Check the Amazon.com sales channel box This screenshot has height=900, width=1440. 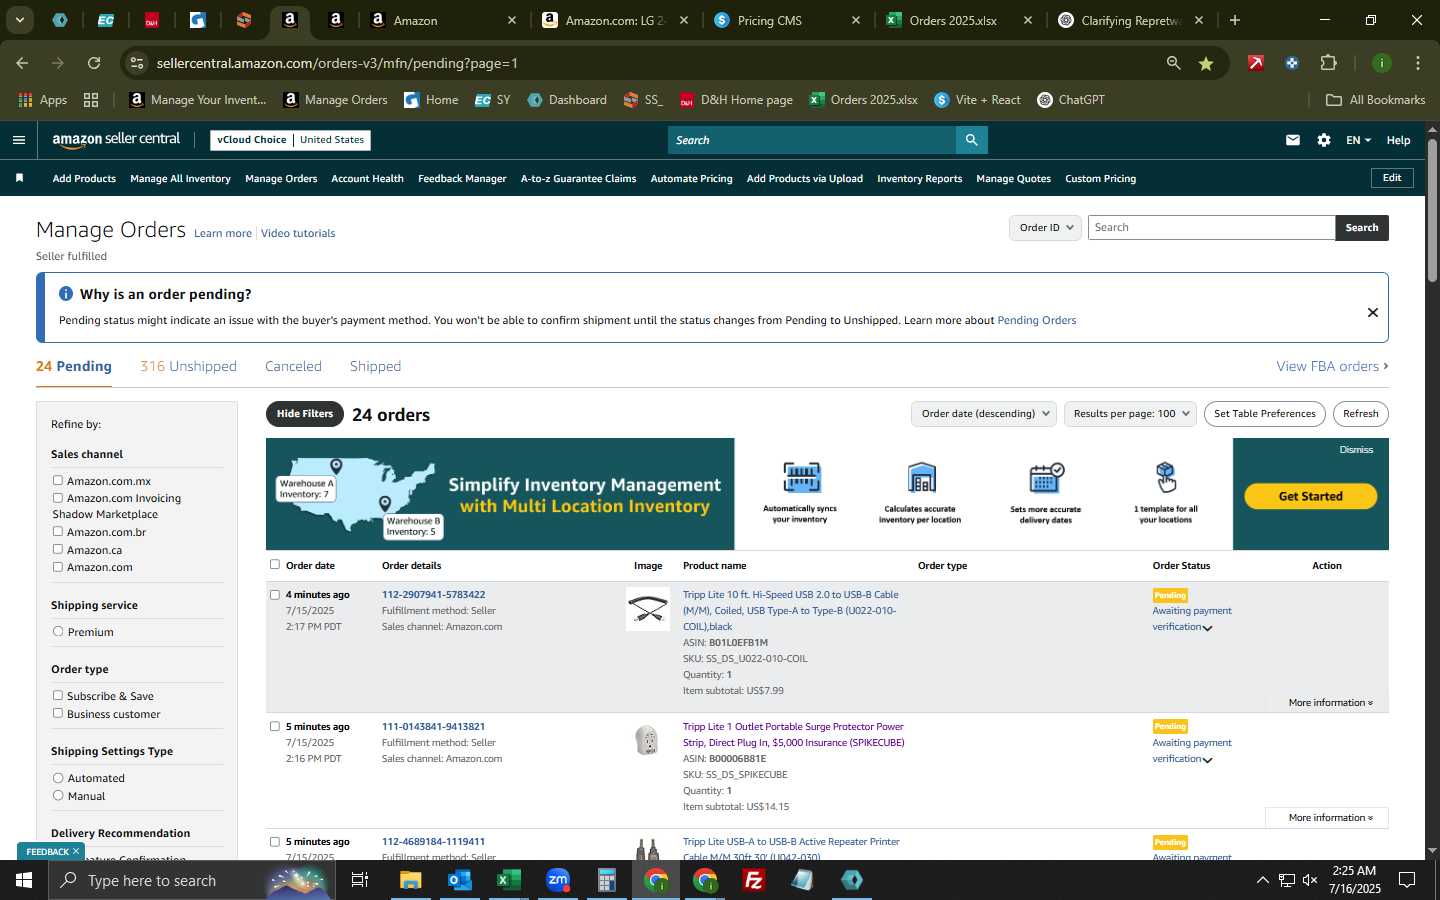pyautogui.click(x=58, y=567)
